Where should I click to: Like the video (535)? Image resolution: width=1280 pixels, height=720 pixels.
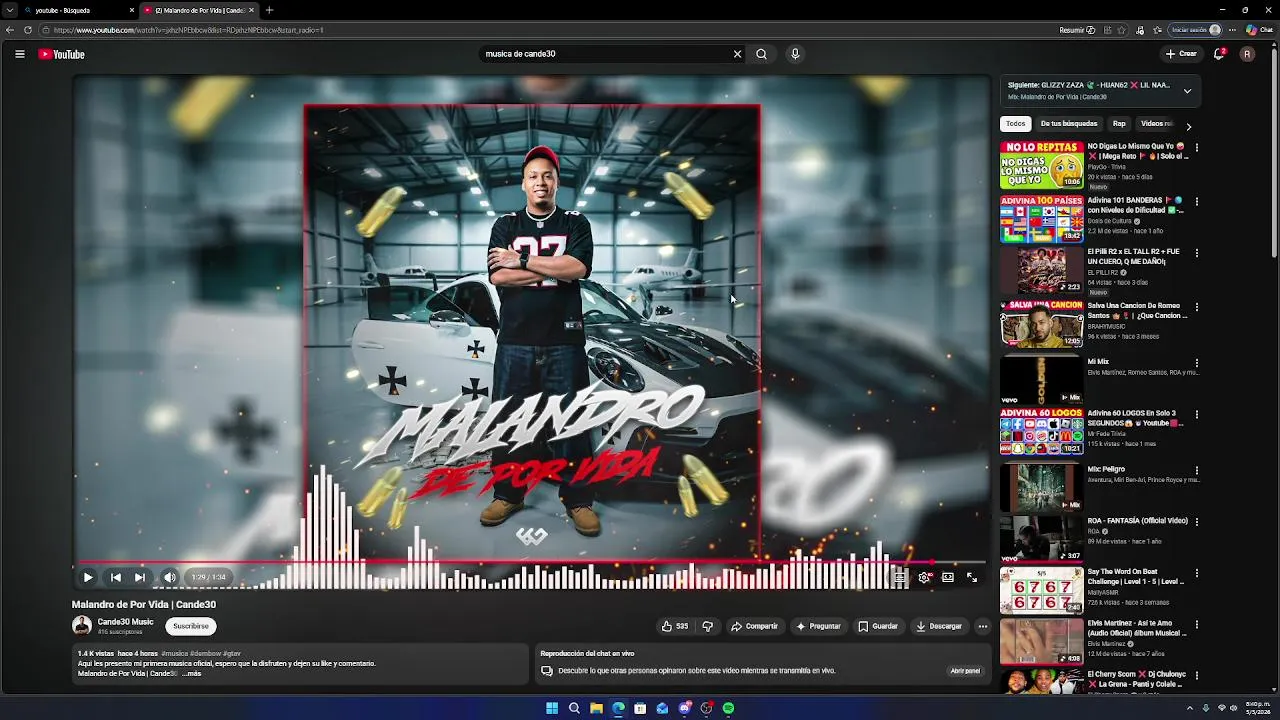[675, 626]
